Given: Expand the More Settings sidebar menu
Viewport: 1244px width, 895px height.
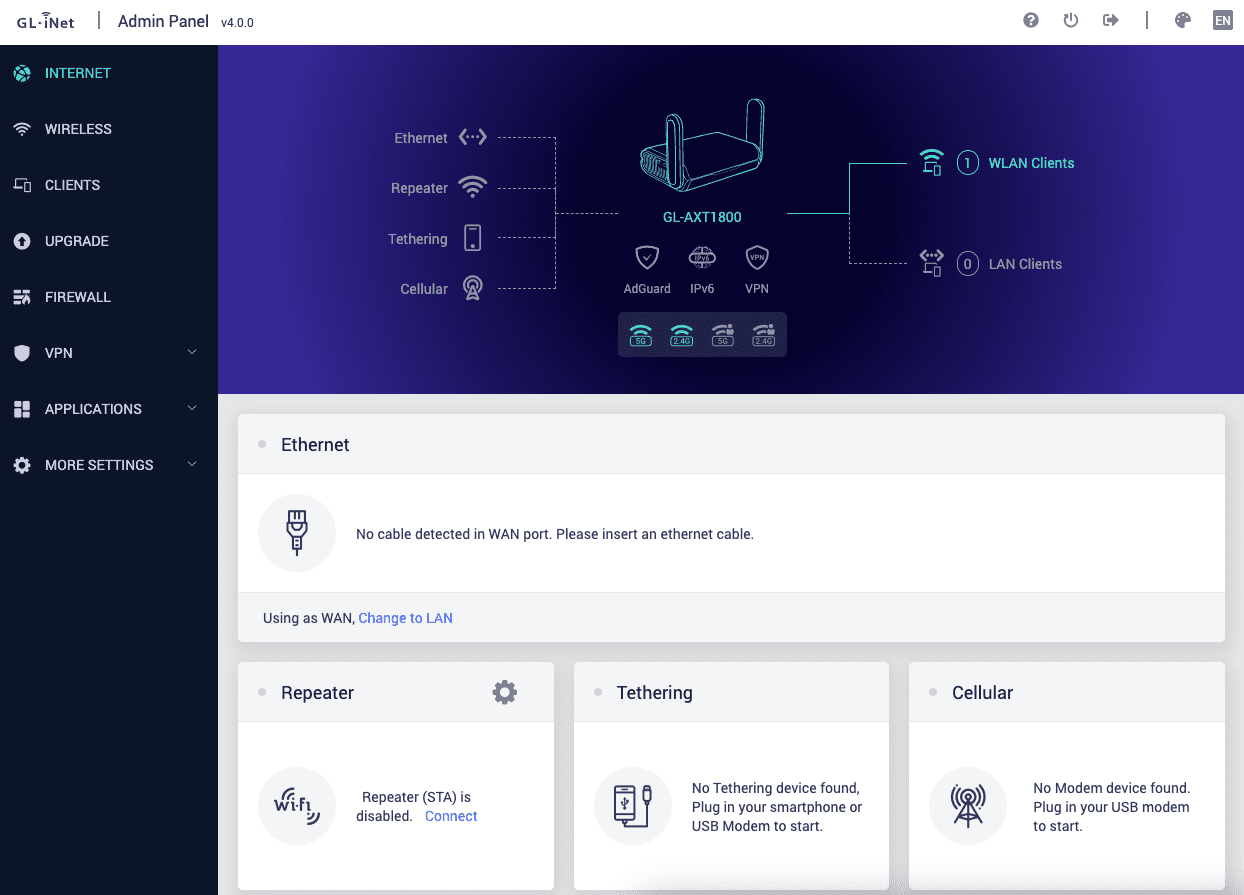Looking at the screenshot, I should 107,465.
